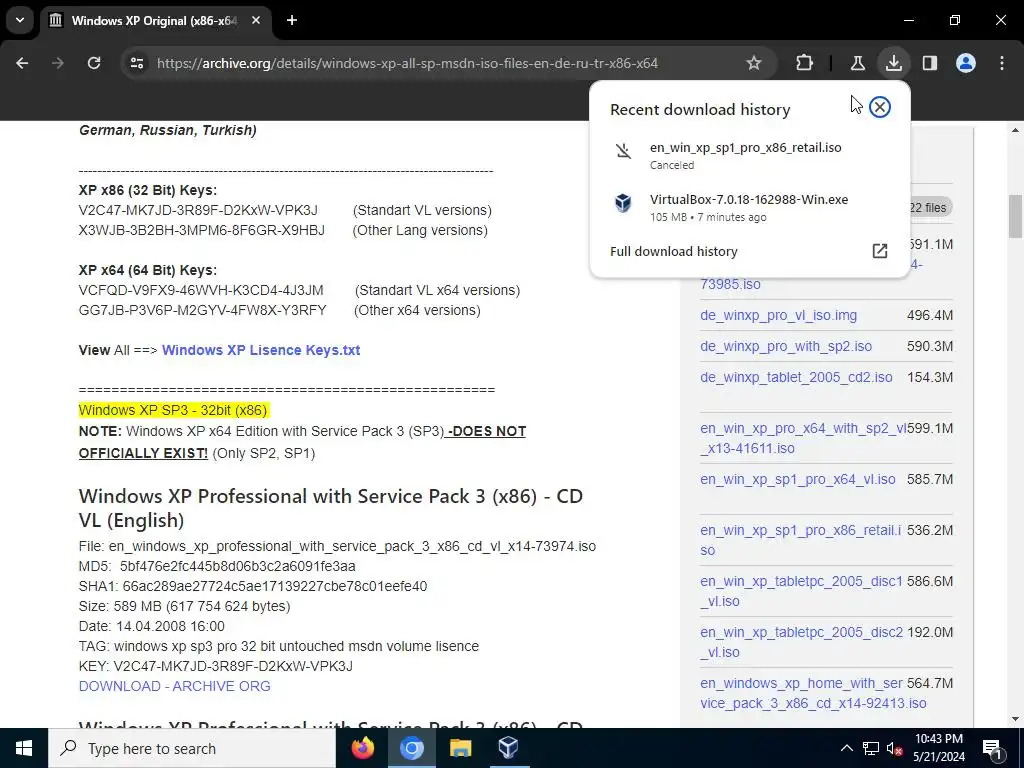Viewport: 1024px width, 768px height.
Task: Click the canceled download icon for retail.iso
Action: [623, 152]
